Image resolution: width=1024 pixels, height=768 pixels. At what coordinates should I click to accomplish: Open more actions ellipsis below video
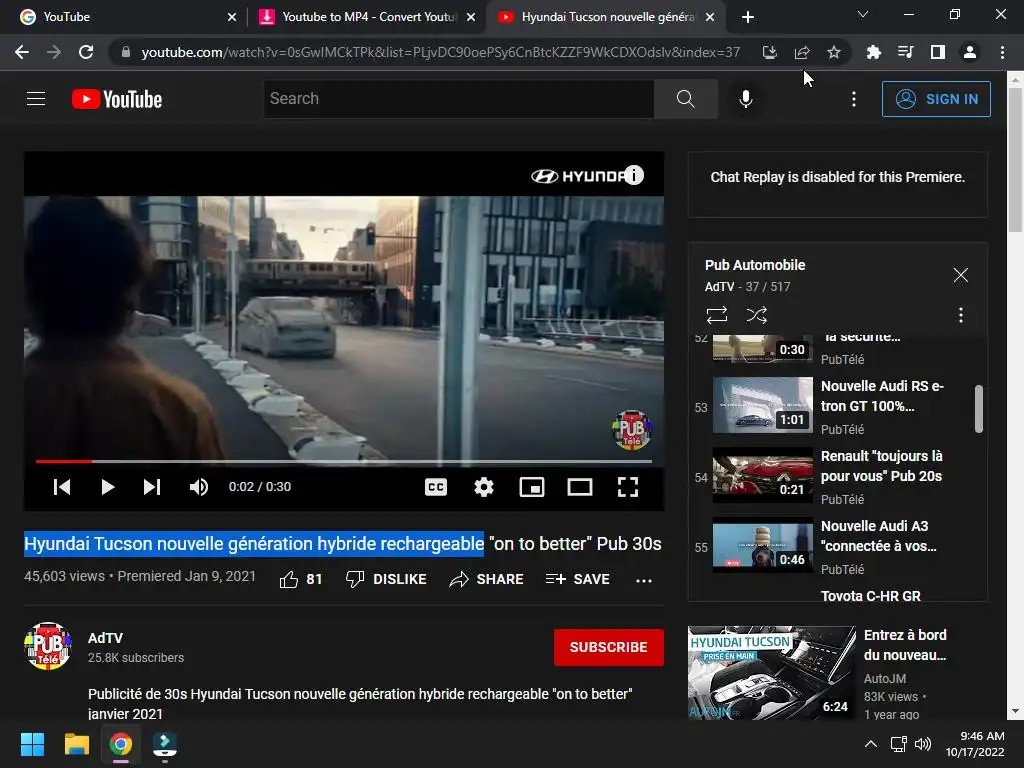pyautogui.click(x=644, y=581)
